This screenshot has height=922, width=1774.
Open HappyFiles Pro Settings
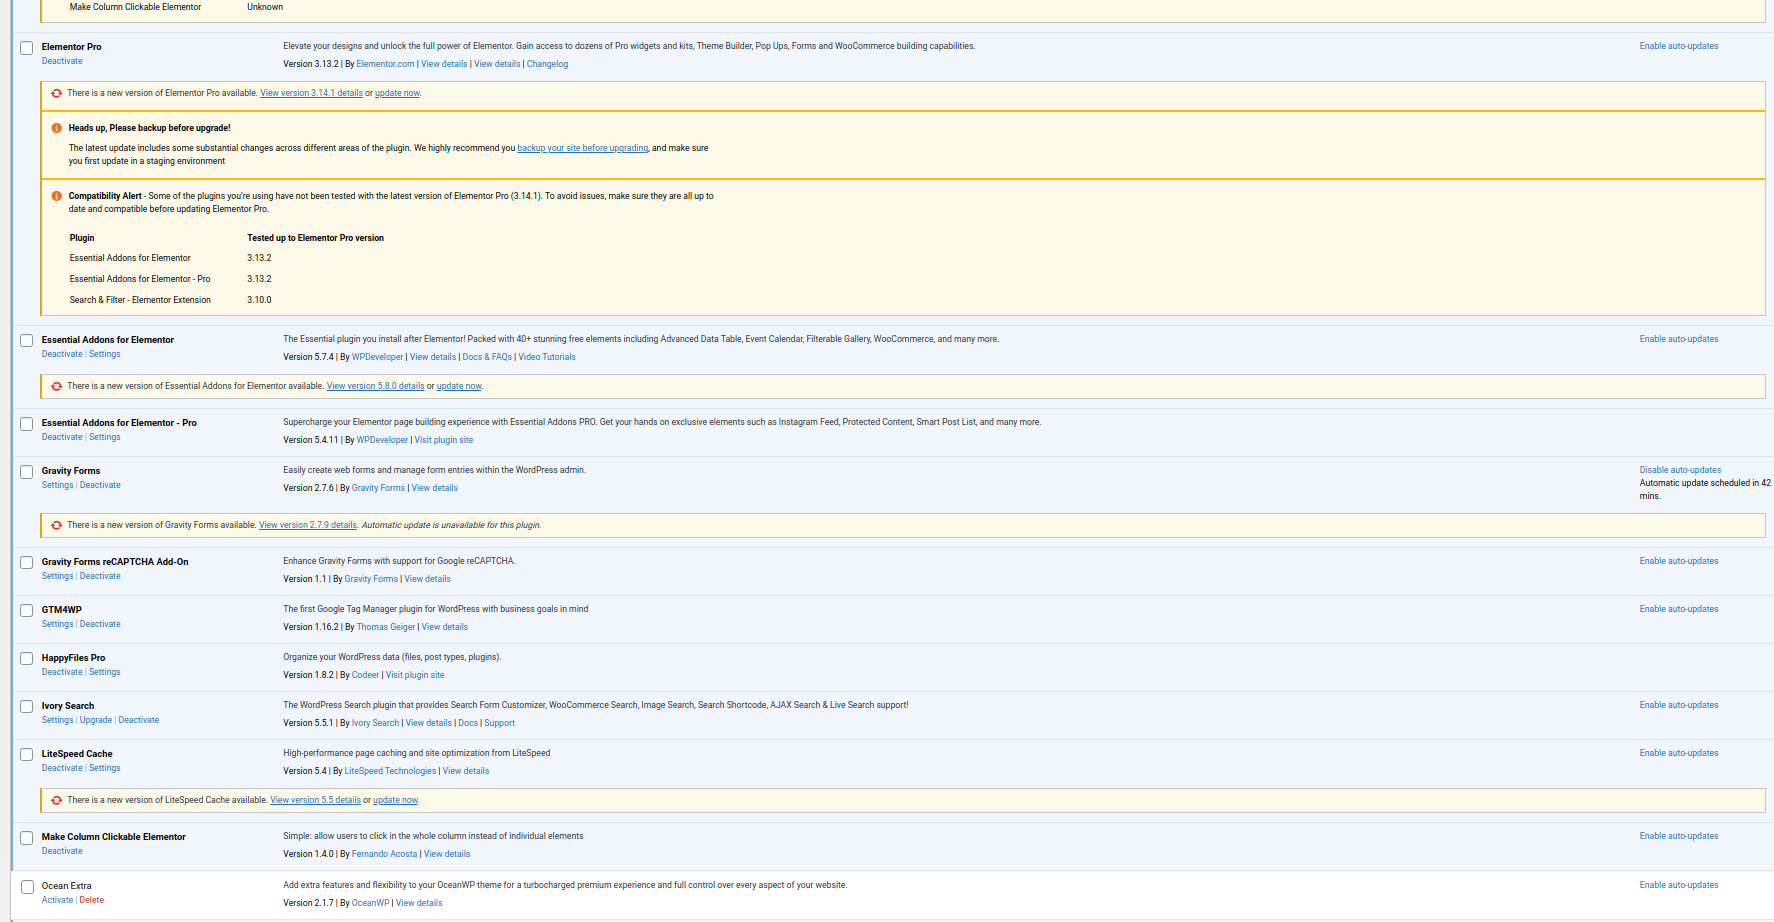tap(104, 672)
